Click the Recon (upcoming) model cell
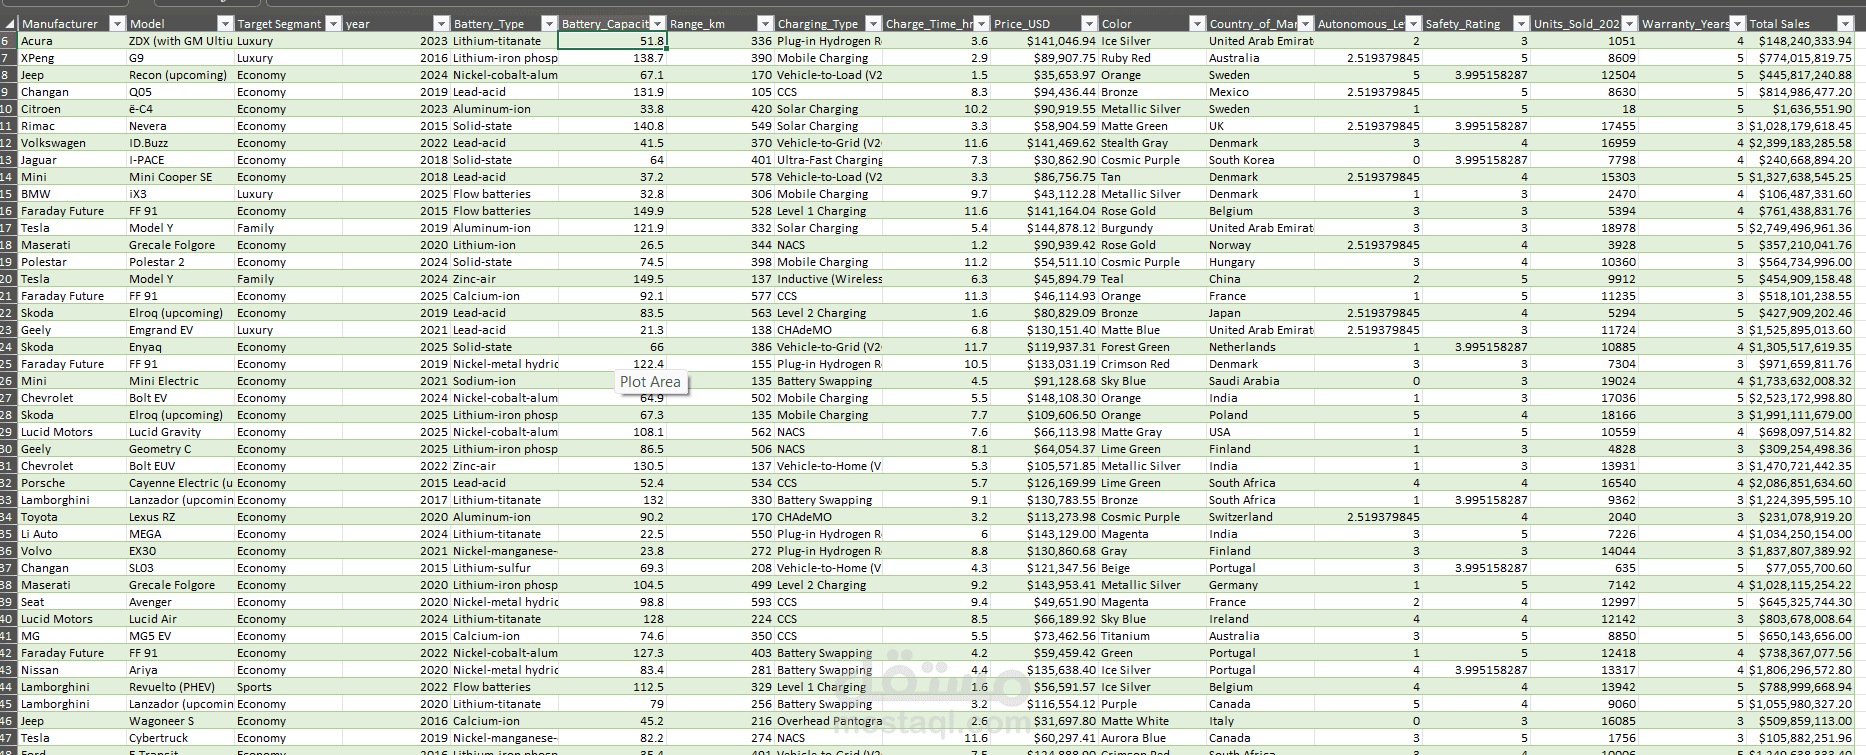1866x755 pixels. point(180,75)
